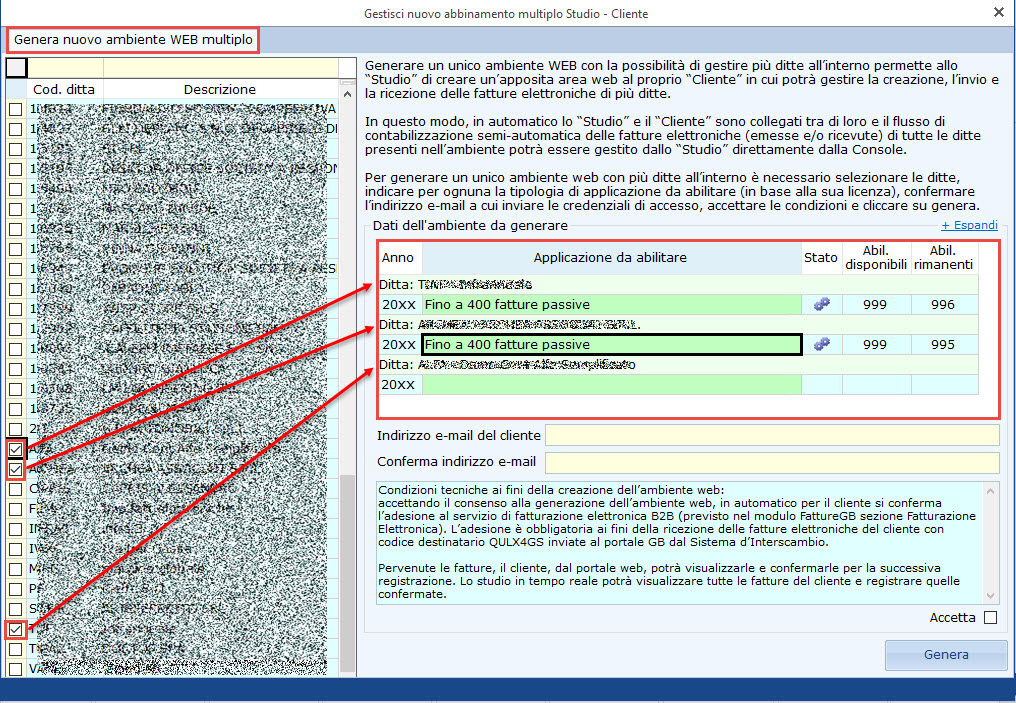
Task: Select the Anno column header
Action: (398, 258)
